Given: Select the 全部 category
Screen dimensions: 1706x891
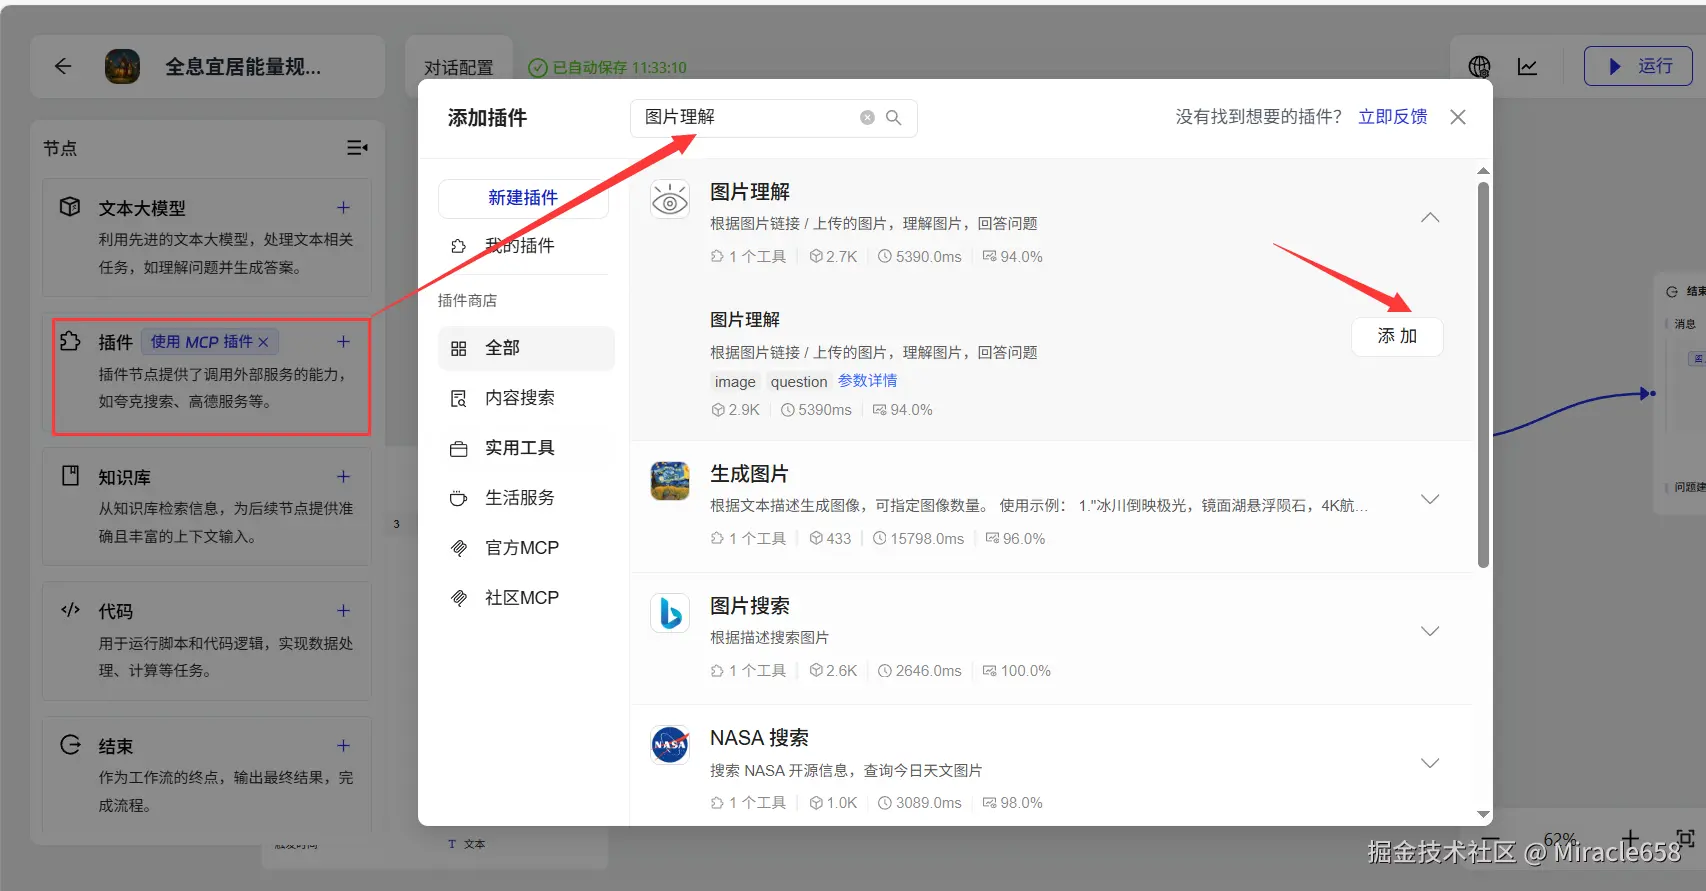Looking at the screenshot, I should (x=526, y=348).
